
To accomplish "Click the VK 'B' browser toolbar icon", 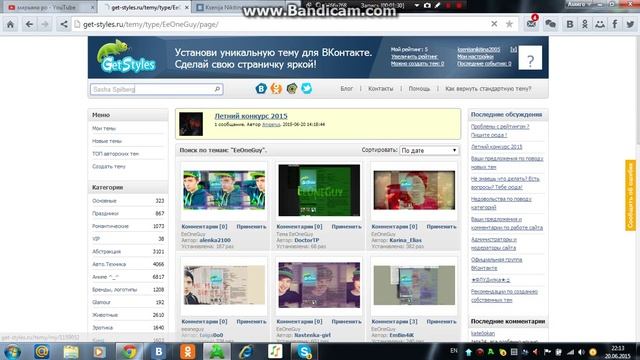I will click(569, 24).
